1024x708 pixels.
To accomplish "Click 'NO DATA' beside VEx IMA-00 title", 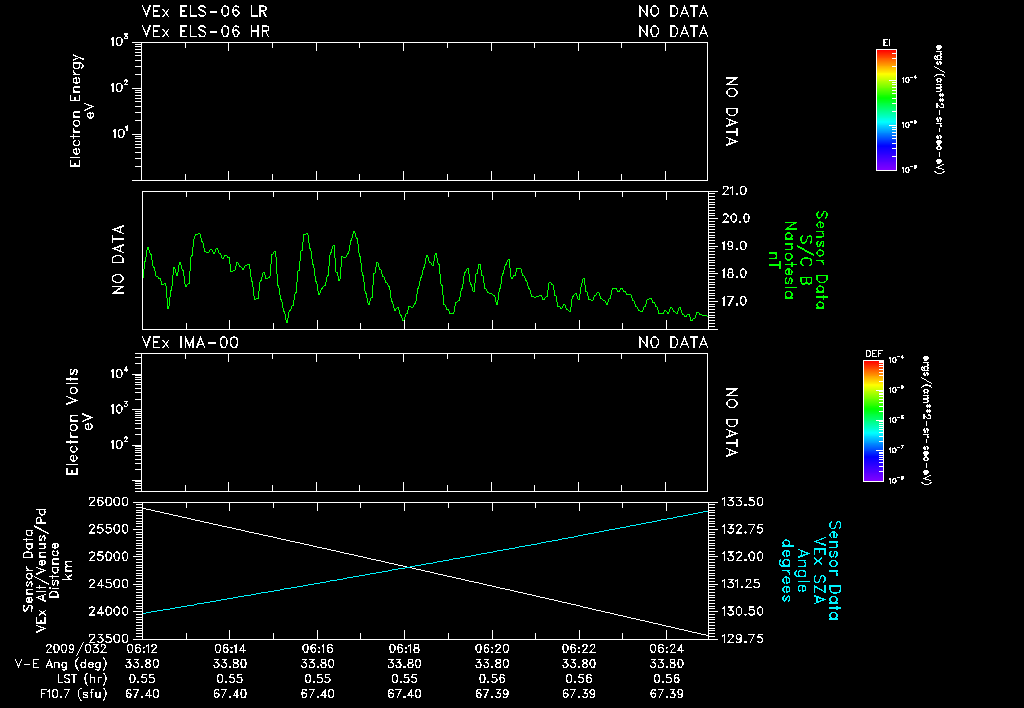I will click(673, 343).
